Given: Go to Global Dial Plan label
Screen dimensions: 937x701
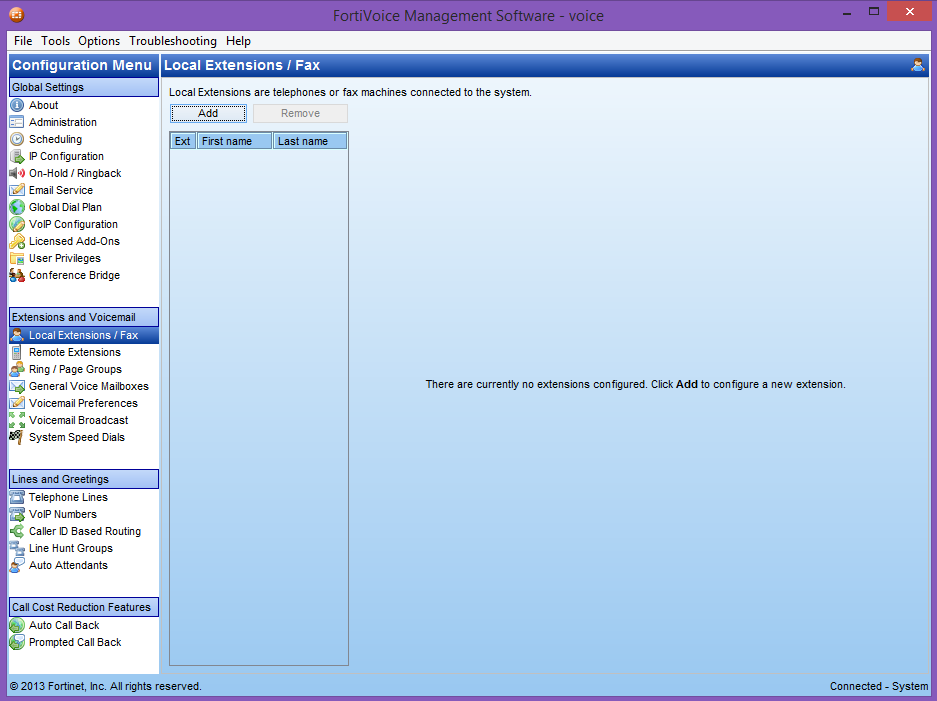Looking at the screenshot, I should (x=66, y=207).
